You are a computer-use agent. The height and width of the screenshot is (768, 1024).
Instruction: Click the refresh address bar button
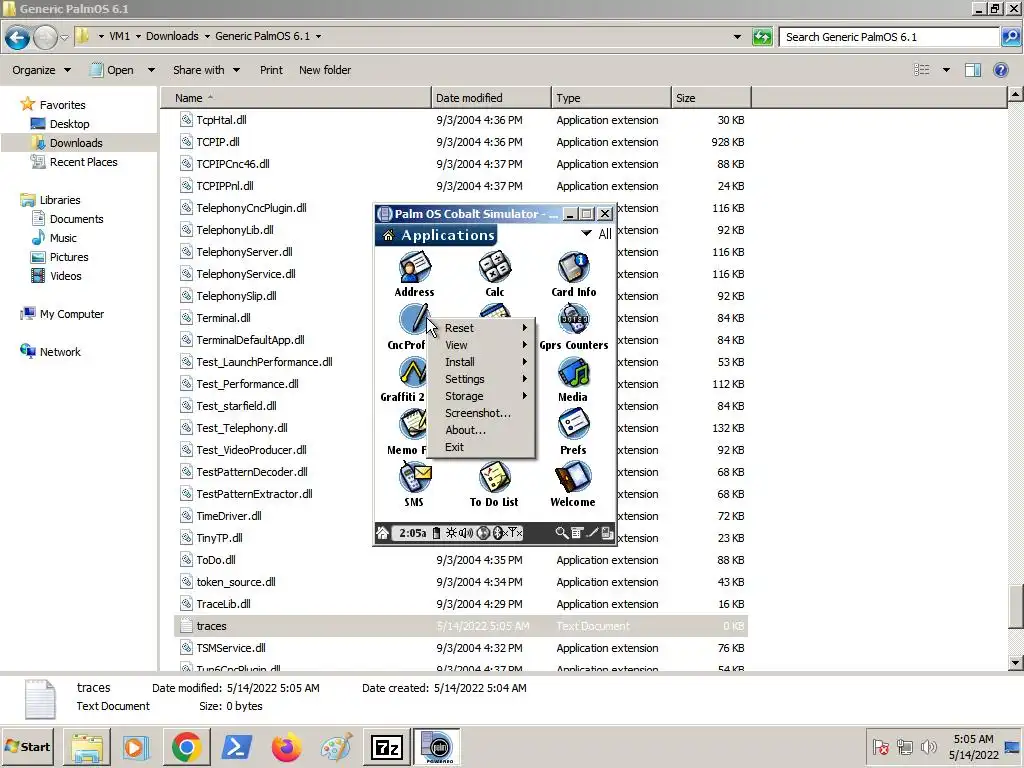point(762,37)
